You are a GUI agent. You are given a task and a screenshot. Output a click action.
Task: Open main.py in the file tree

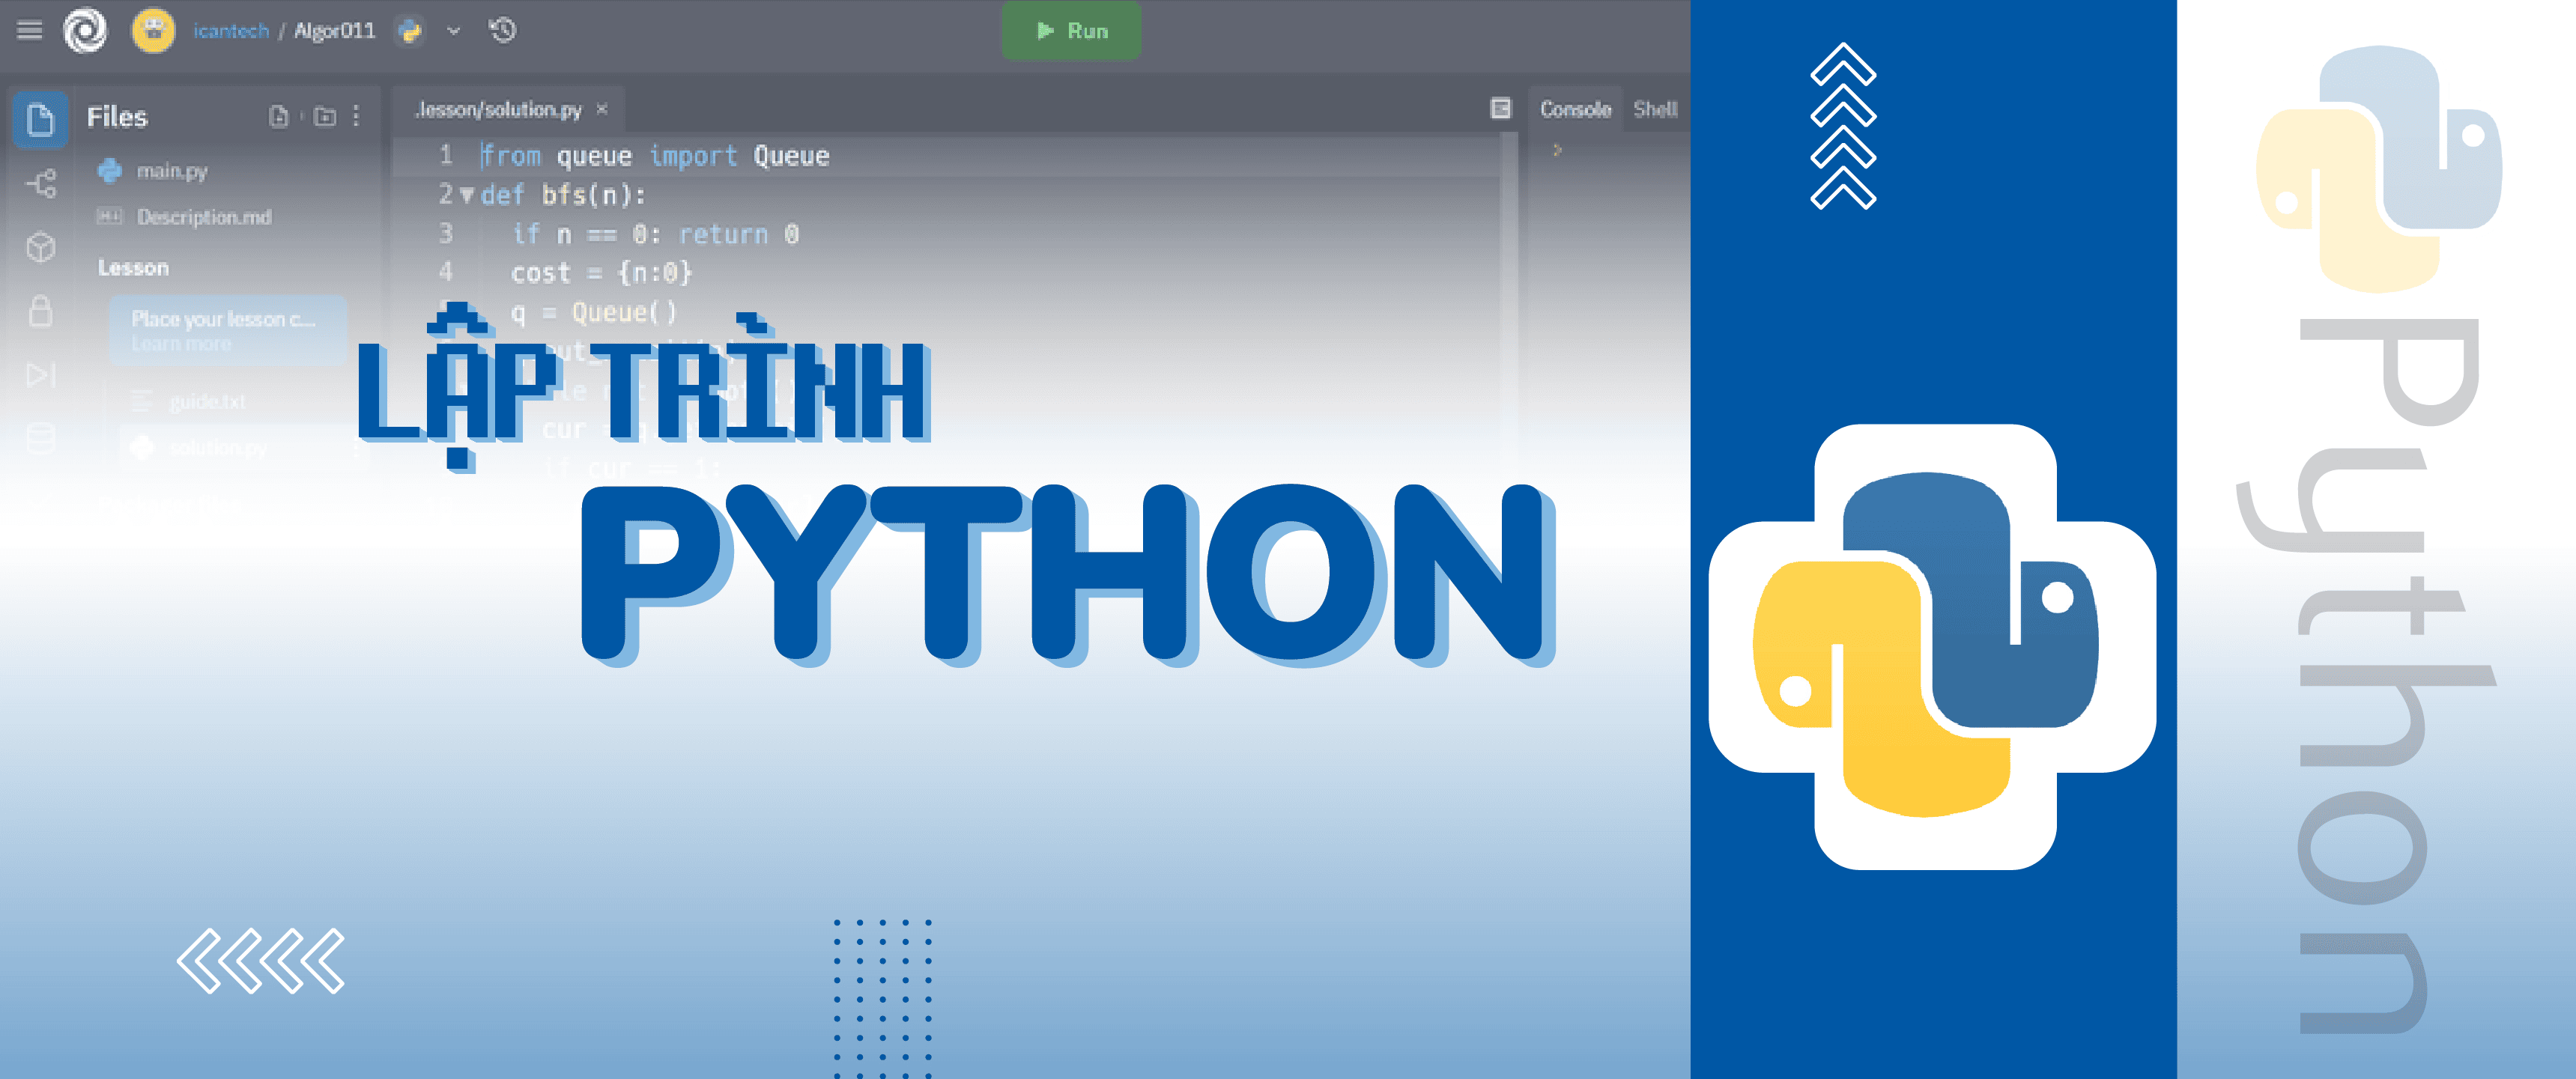[x=172, y=171]
